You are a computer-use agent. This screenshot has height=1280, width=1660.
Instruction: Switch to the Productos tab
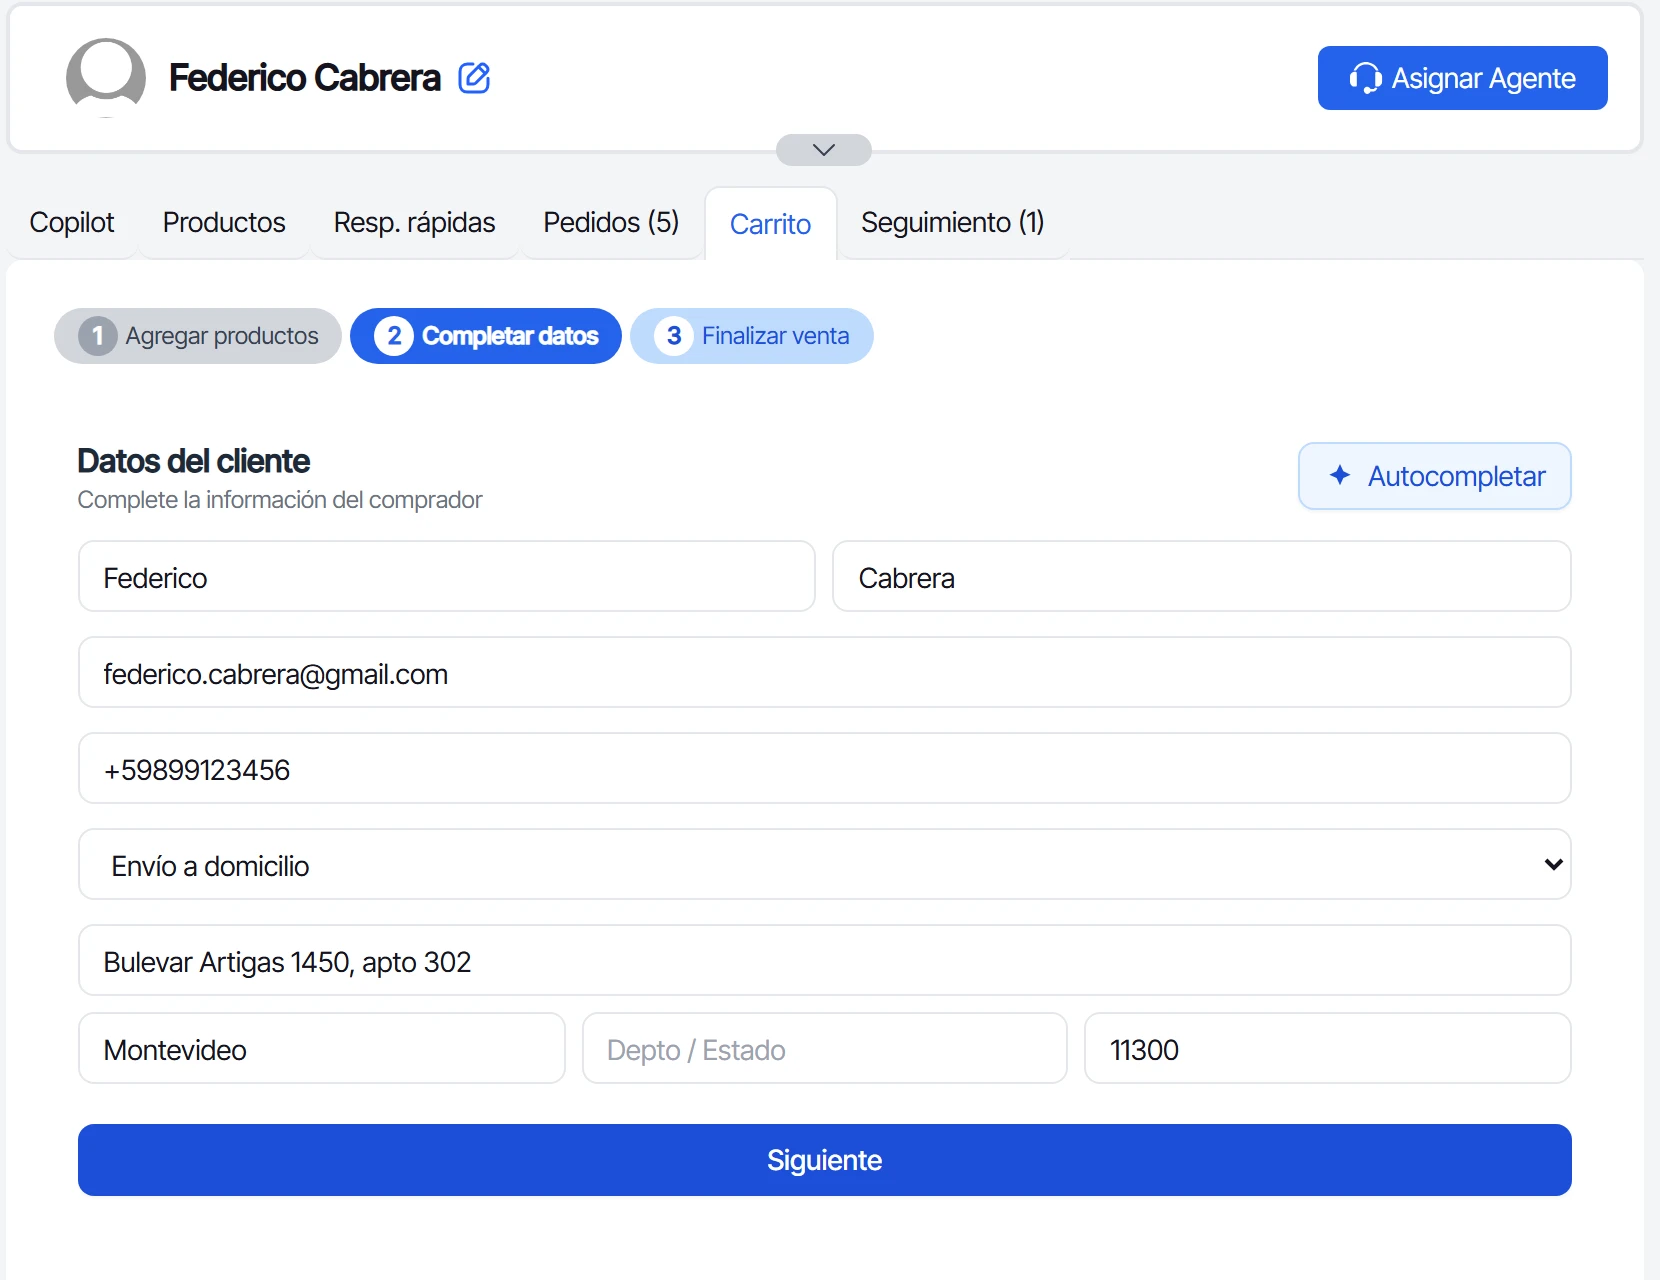224,222
